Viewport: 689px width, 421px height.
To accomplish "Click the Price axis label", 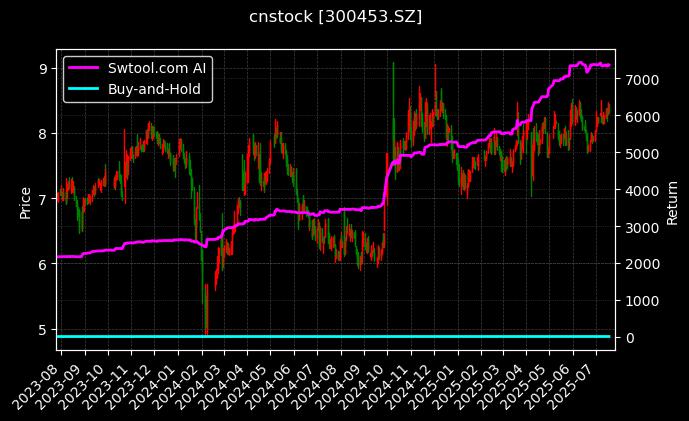I will coord(26,200).
